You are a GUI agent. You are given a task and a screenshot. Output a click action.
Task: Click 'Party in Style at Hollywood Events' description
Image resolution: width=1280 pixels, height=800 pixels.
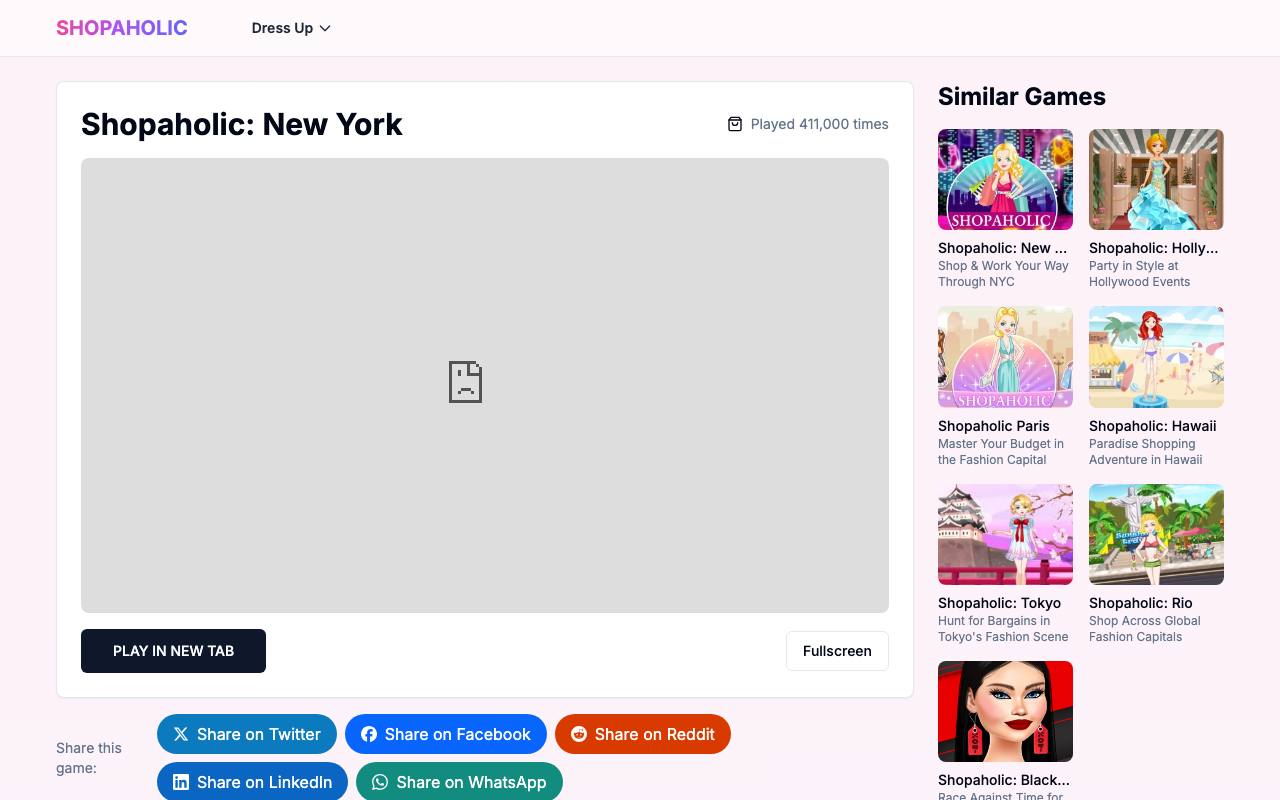(1140, 274)
